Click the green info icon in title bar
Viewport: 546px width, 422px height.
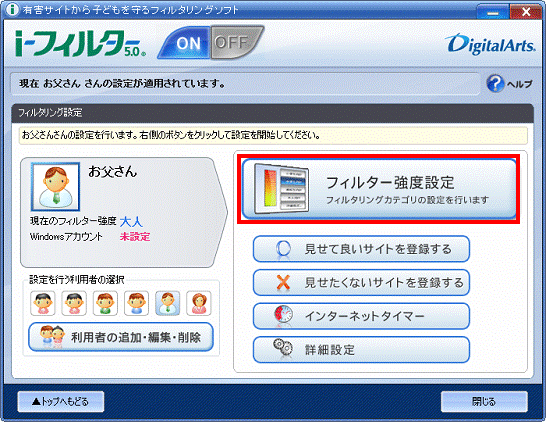tap(13, 10)
